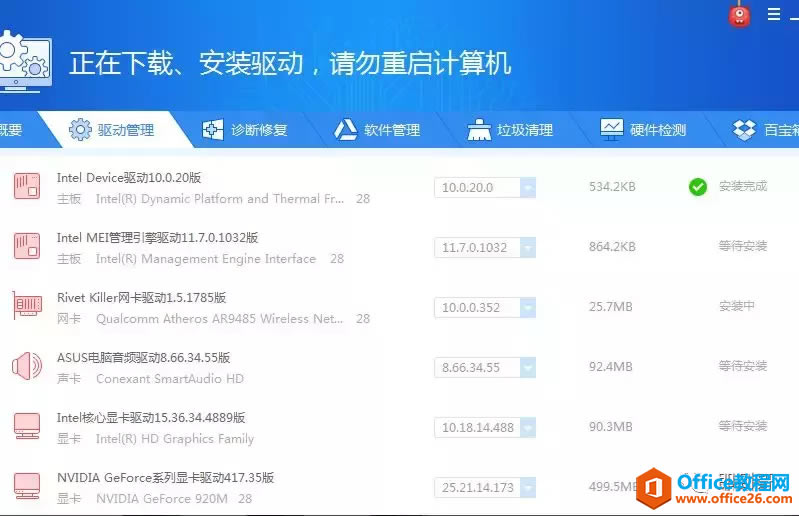Click motherboard icon for Intel Device驱动

[27, 186]
